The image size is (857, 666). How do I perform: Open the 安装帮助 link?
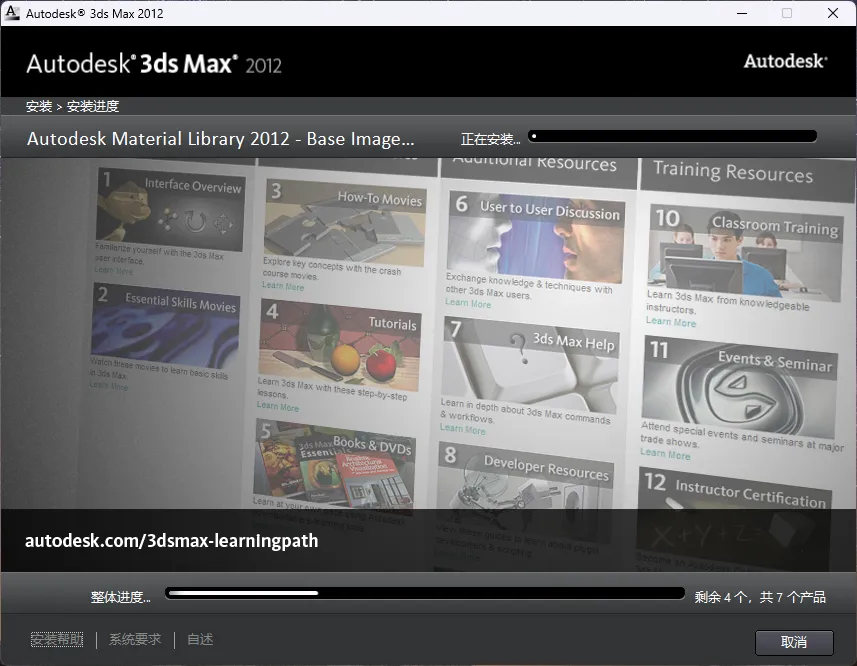(57, 639)
